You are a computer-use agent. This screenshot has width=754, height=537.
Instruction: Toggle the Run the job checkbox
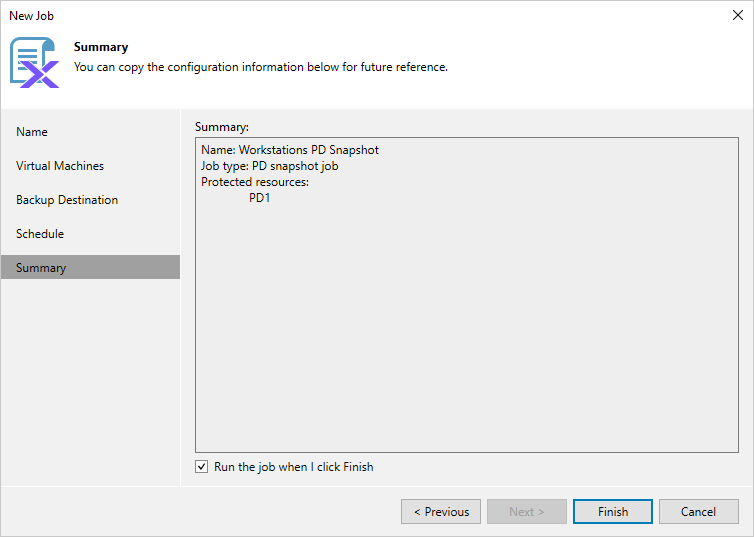(x=203, y=467)
